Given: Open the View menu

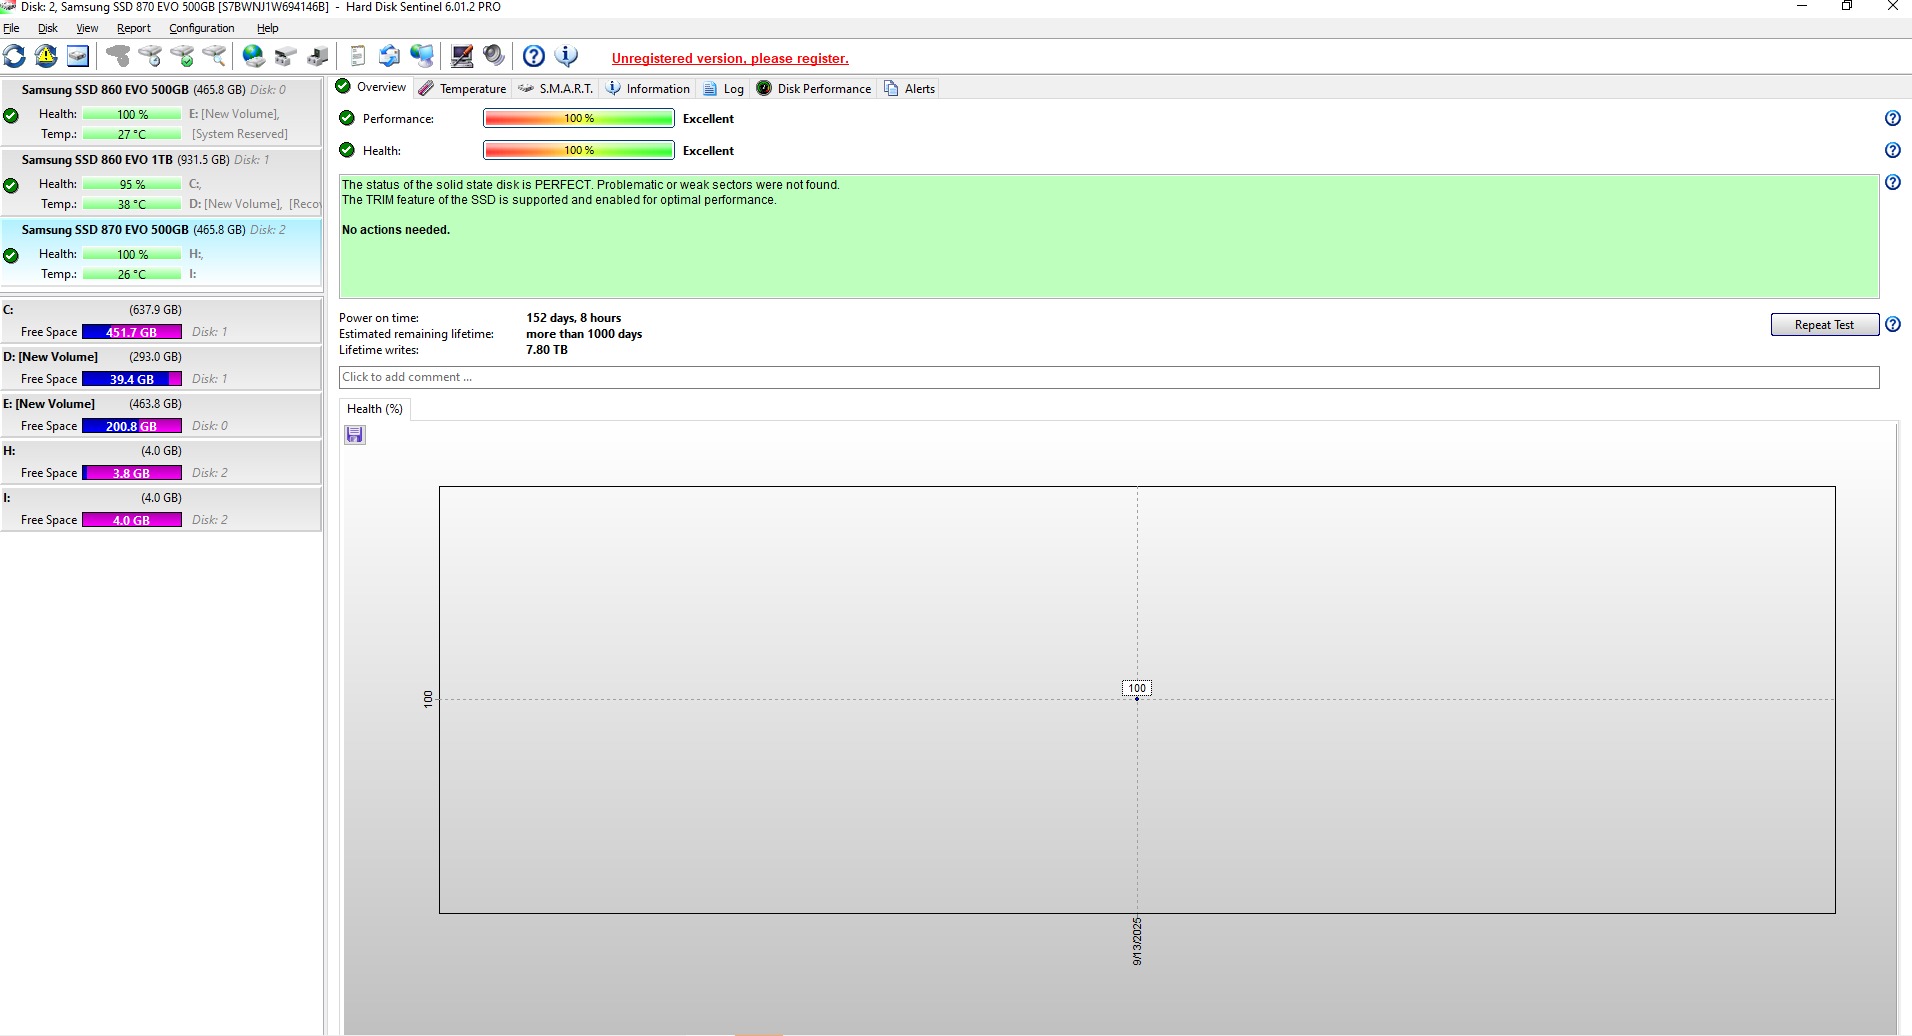Looking at the screenshot, I should tap(87, 28).
